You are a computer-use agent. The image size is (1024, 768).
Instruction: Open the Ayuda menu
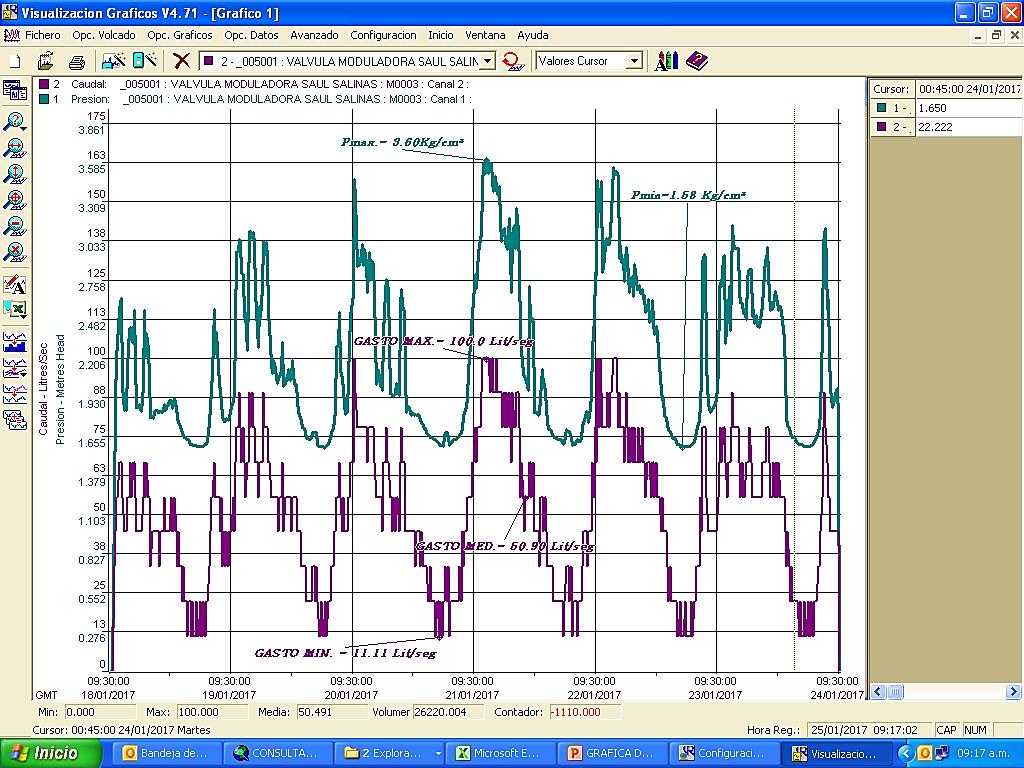tap(533, 35)
